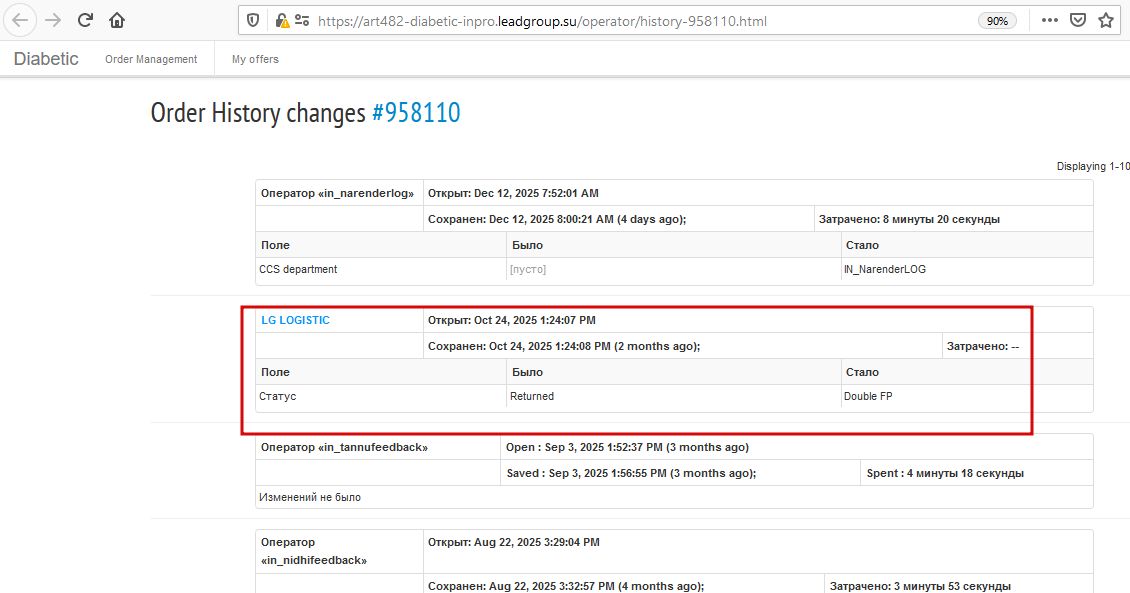This screenshot has width=1130, height=593.
Task: Reload the current page
Action: pyautogui.click(x=85, y=20)
